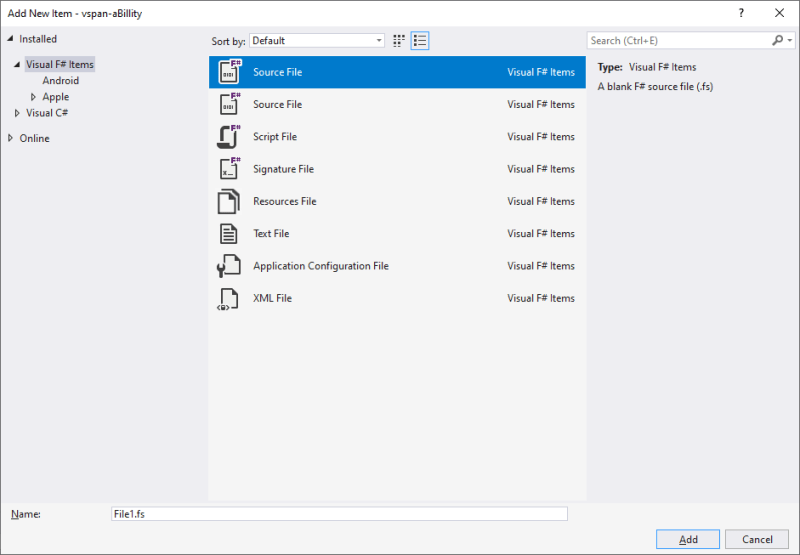
Task: Expand the Online tree section
Action: (x=10, y=138)
